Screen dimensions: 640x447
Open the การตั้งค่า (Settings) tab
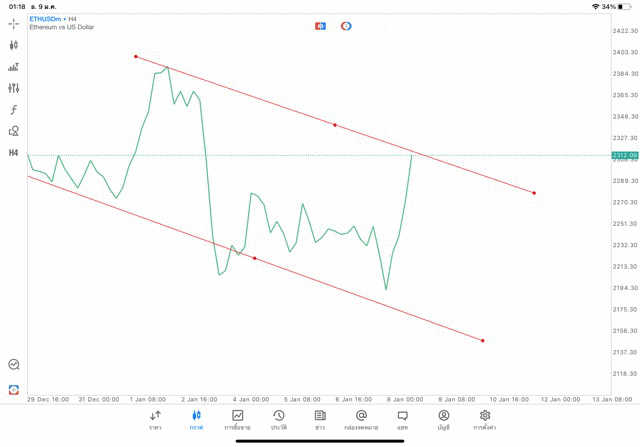(x=485, y=420)
